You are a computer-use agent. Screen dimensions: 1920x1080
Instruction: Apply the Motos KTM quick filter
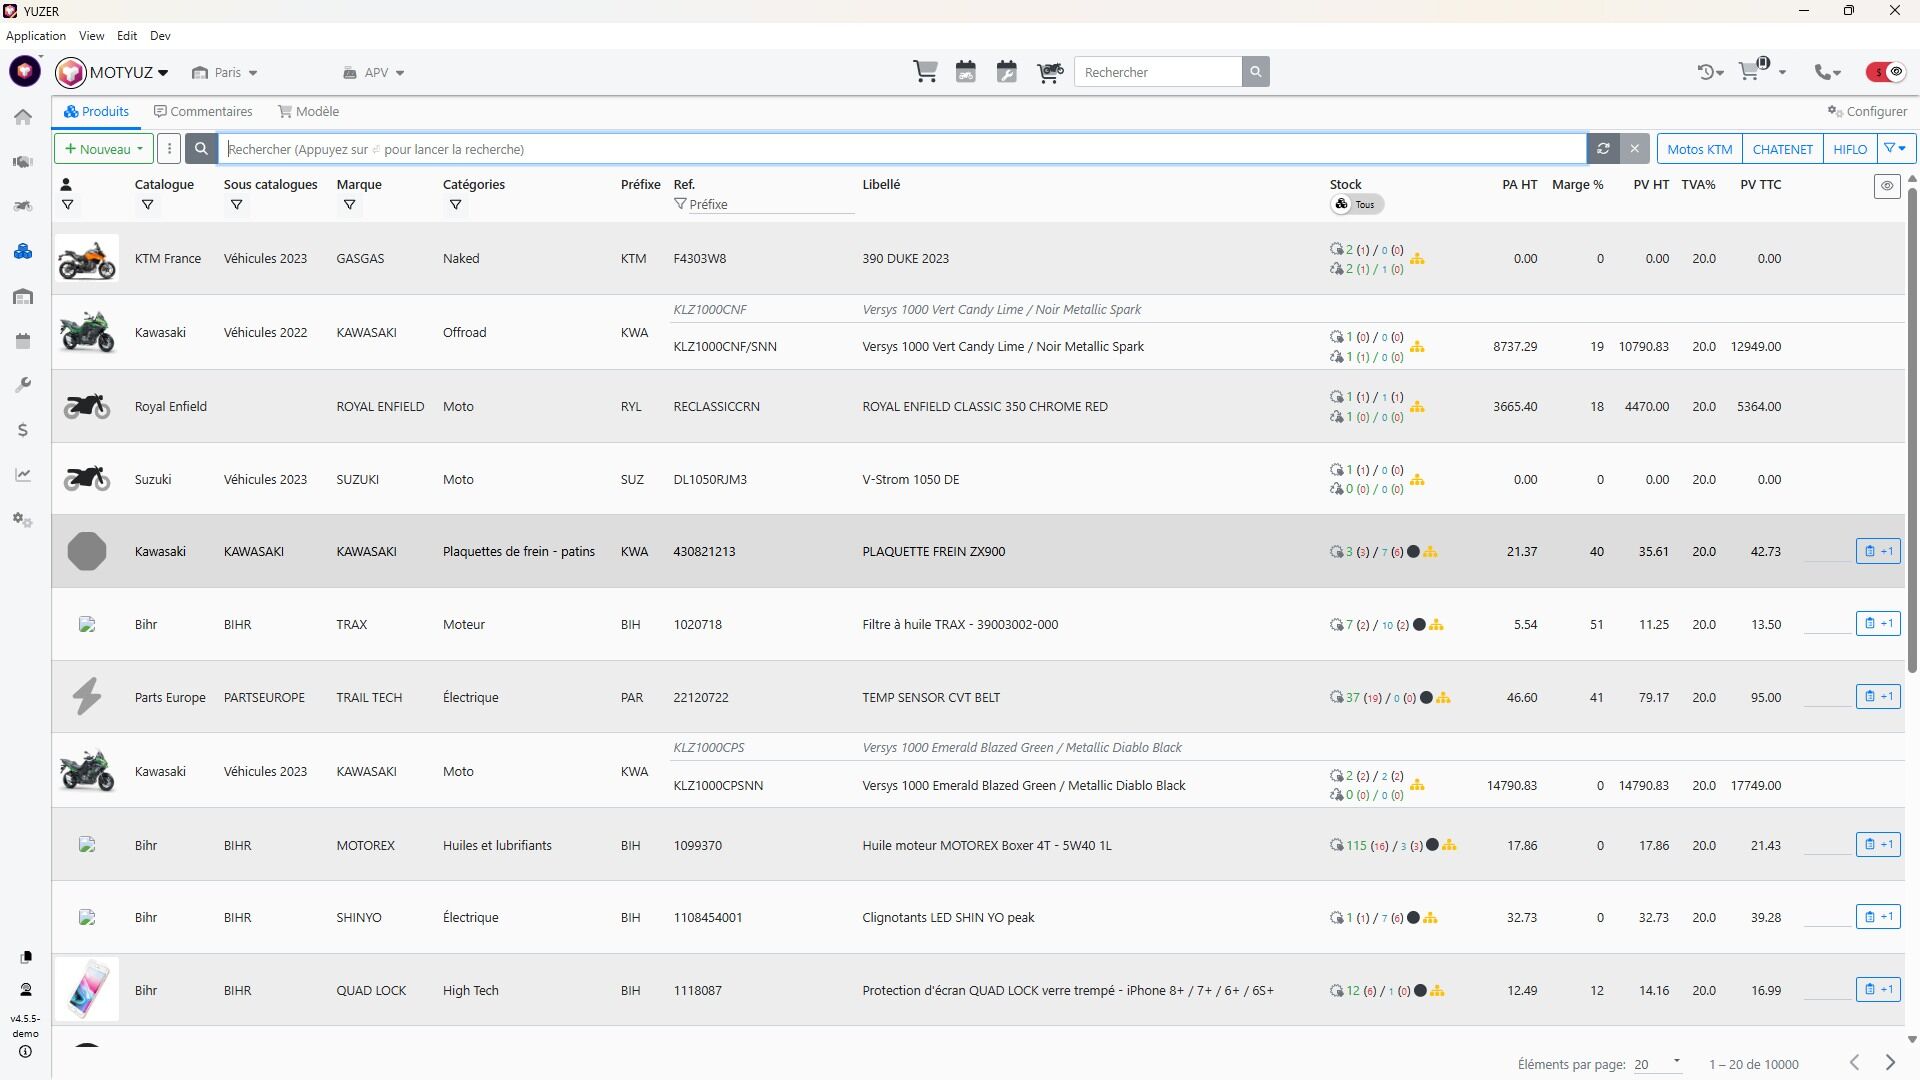[1699, 149]
